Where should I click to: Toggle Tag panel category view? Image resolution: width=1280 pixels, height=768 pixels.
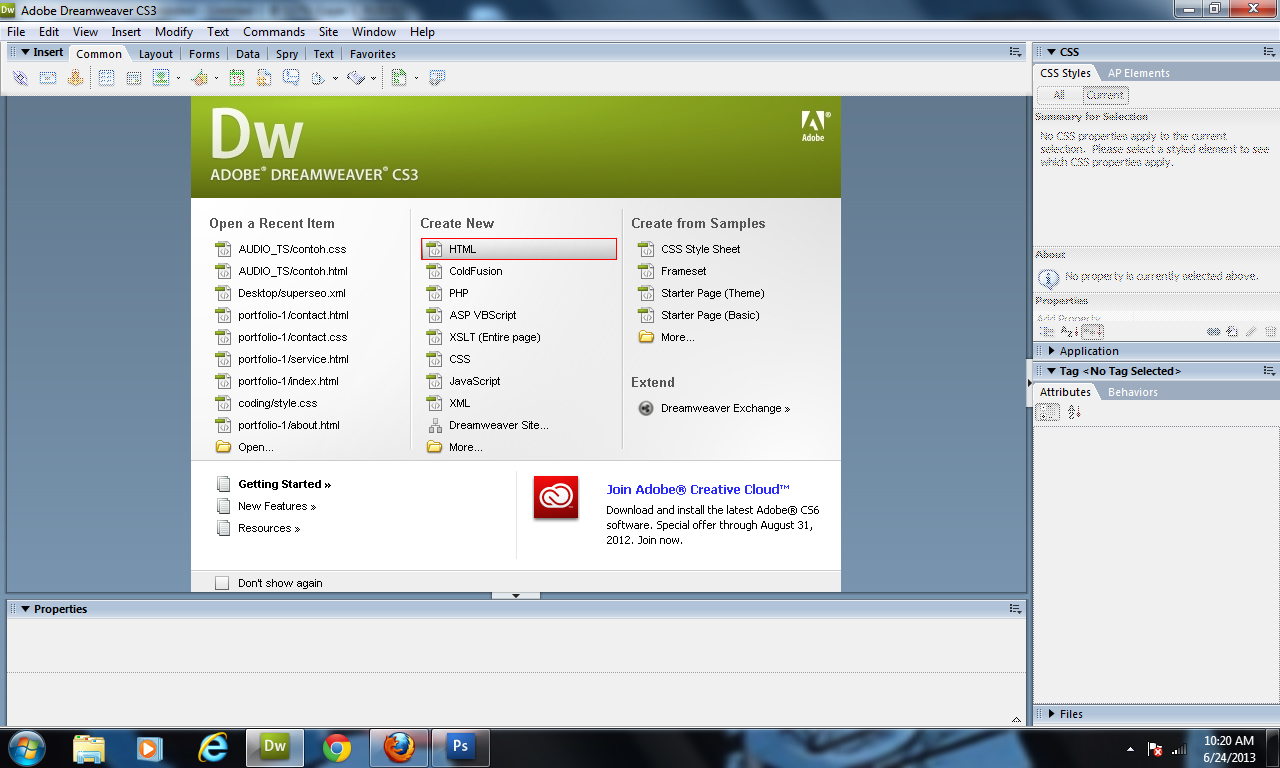tap(1048, 412)
